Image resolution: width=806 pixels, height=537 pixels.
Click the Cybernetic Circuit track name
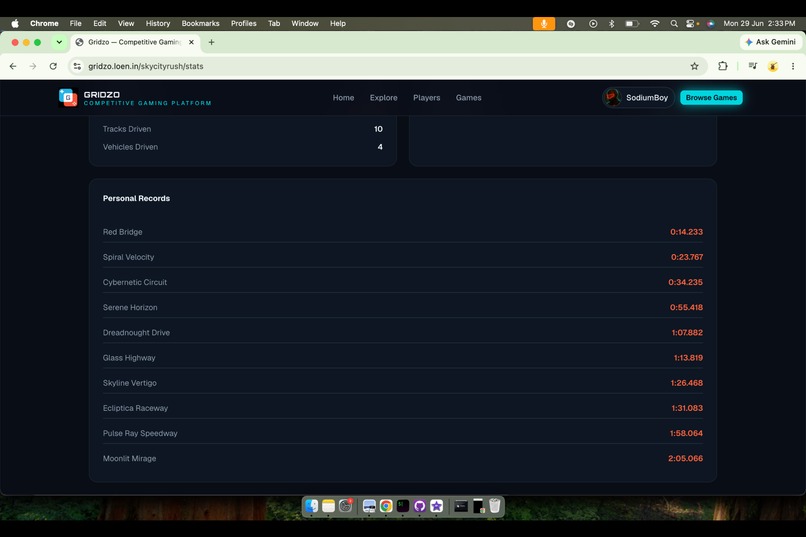pos(135,282)
